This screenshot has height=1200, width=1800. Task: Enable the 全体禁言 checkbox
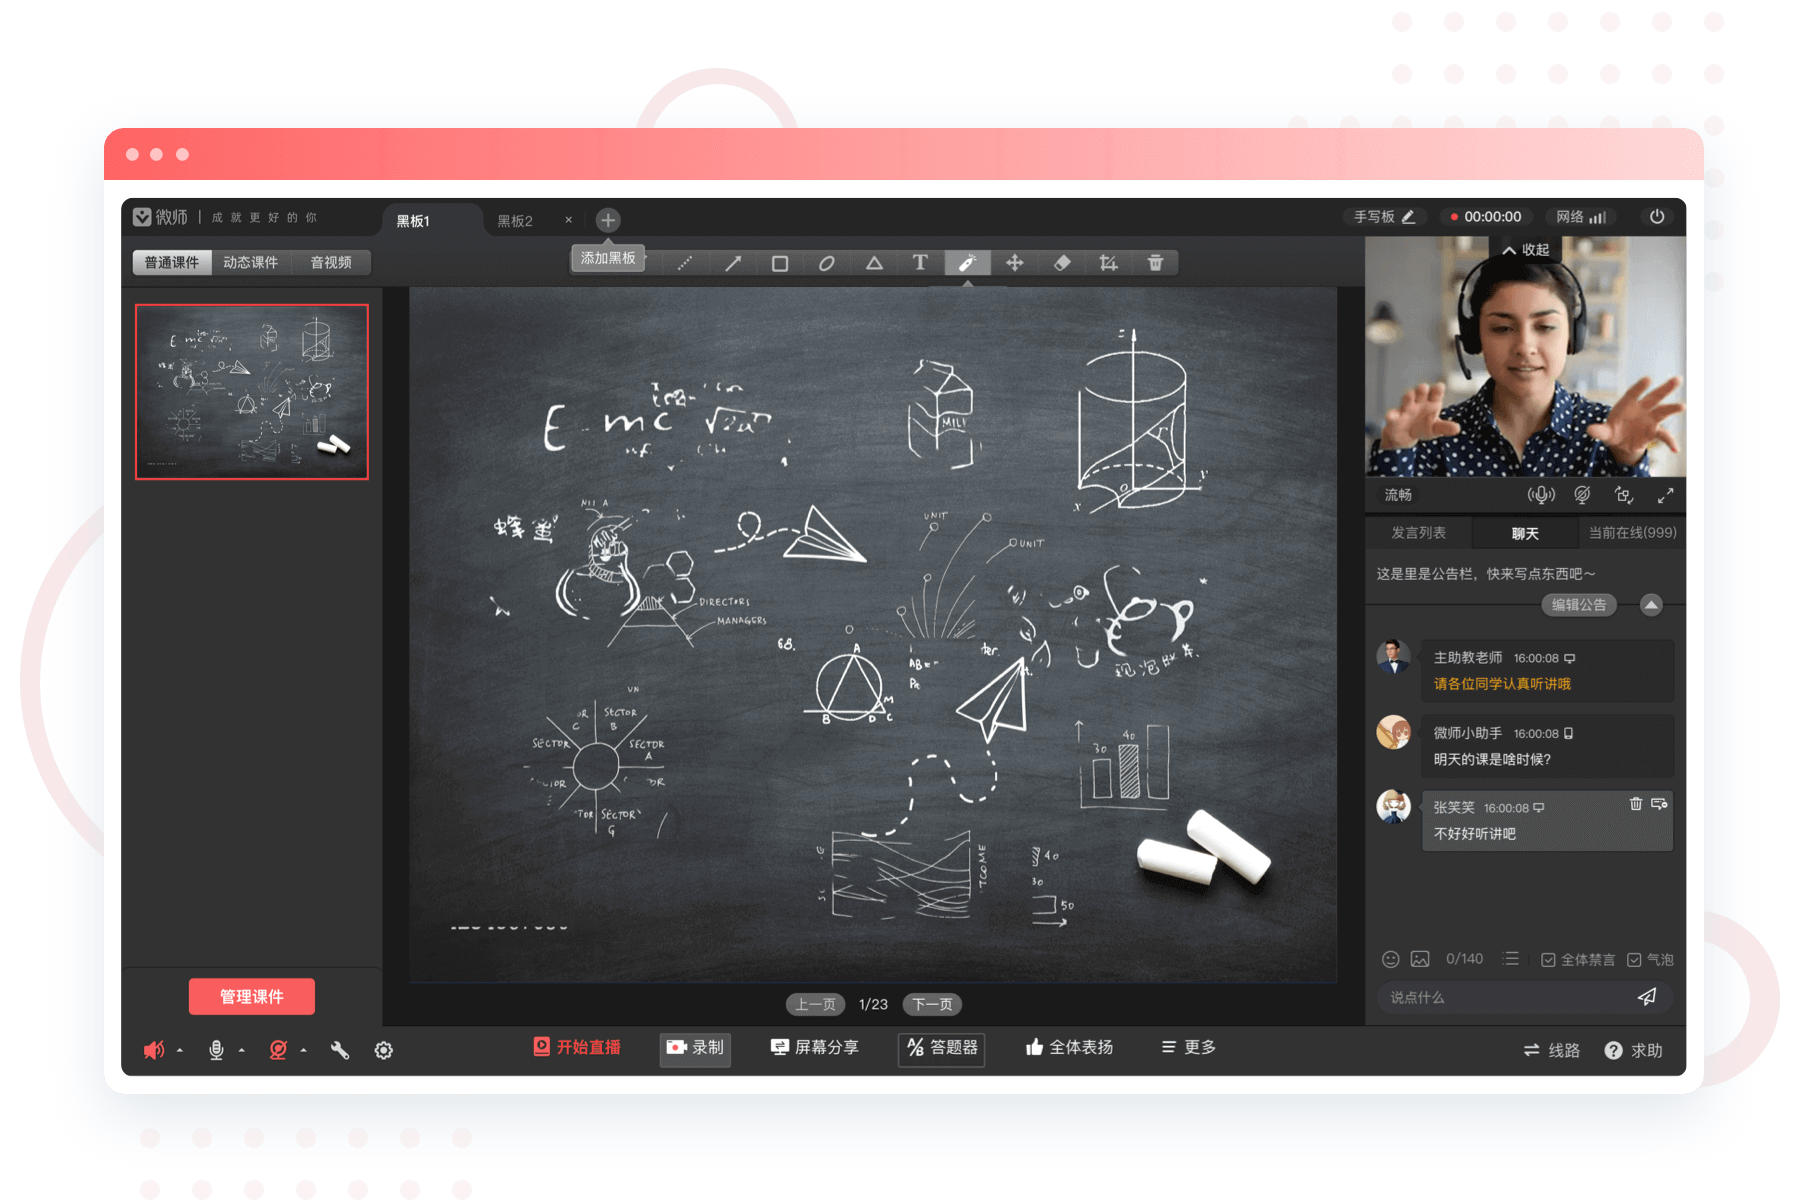pyautogui.click(x=1548, y=960)
